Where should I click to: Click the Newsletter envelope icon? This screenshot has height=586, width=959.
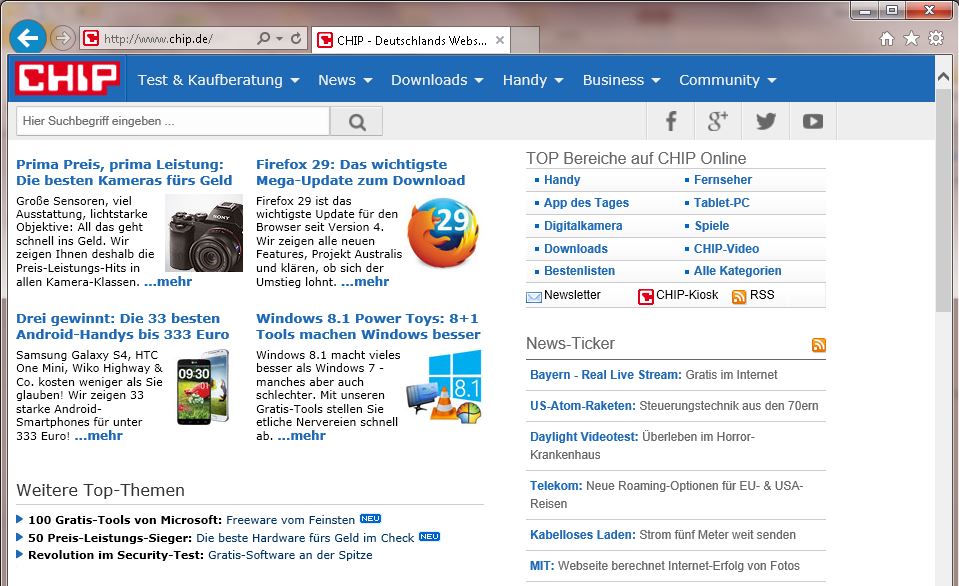point(534,297)
